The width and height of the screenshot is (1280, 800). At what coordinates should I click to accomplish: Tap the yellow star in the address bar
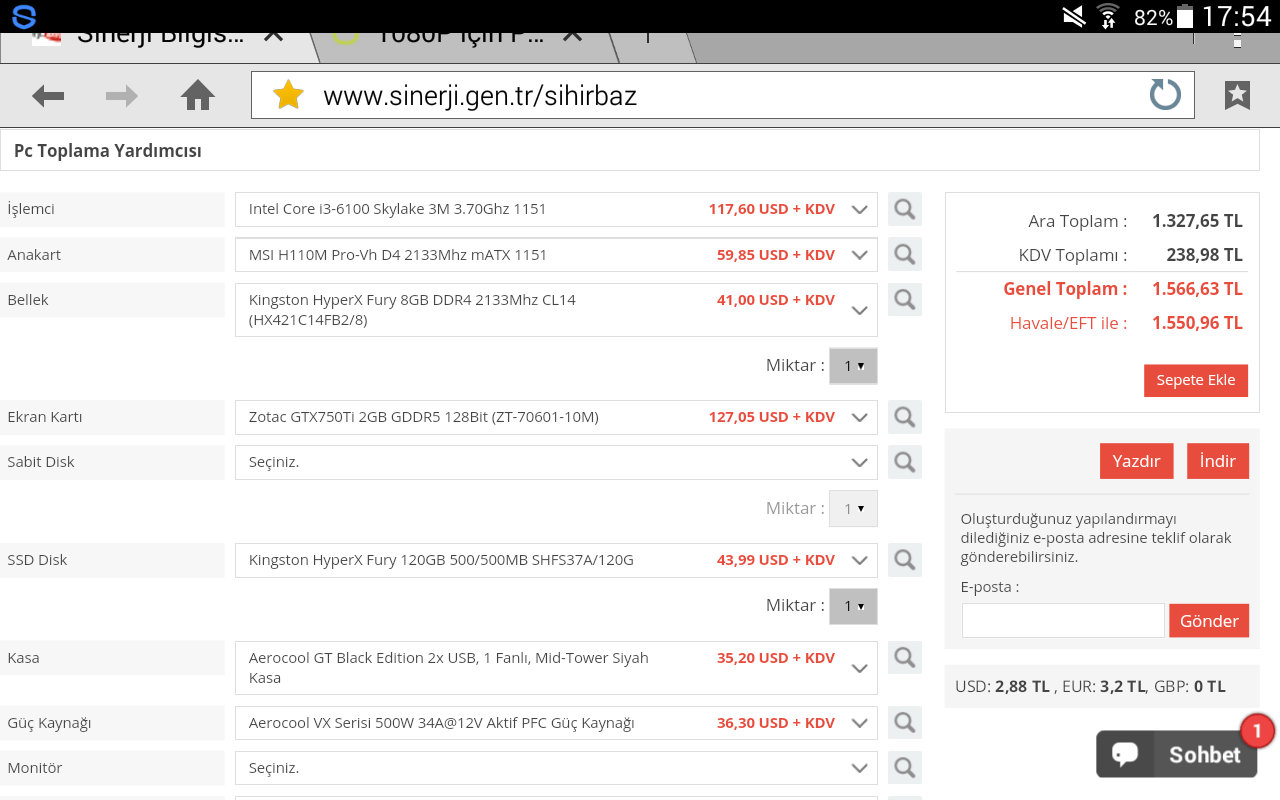click(x=288, y=95)
